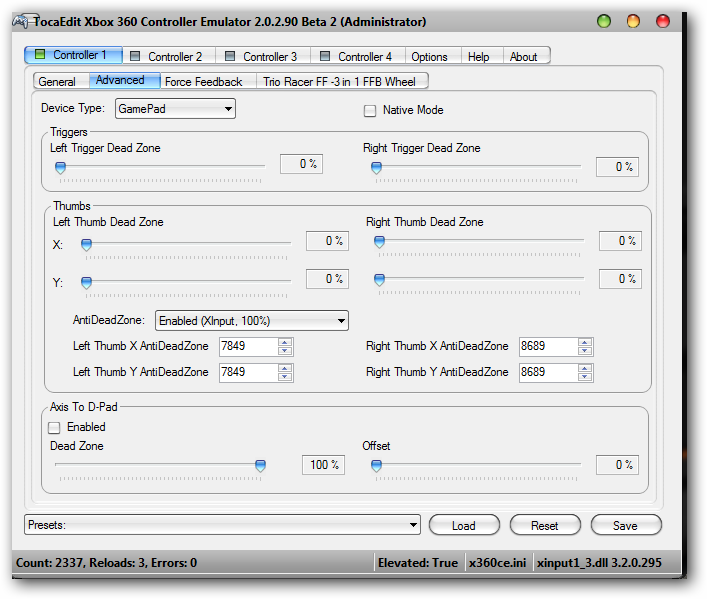Click Right Trigger Dead Zone percent field
The width and height of the screenshot is (707, 599).
click(617, 166)
